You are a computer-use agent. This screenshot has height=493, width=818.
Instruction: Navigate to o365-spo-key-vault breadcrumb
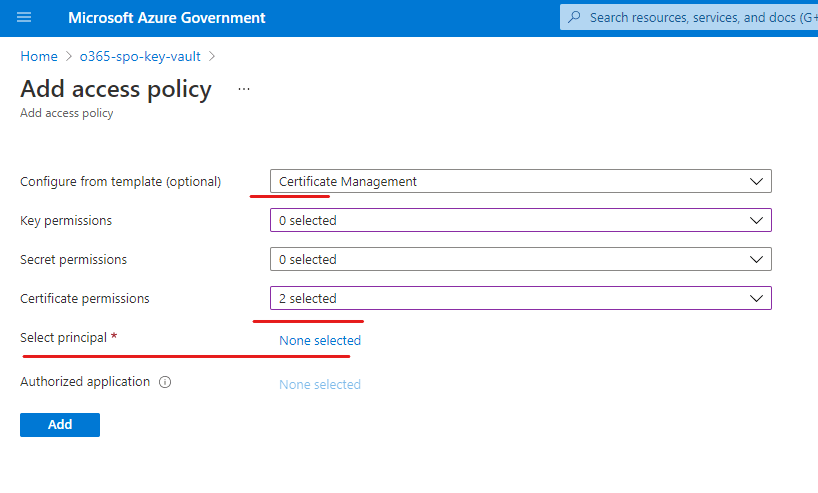[x=140, y=57]
